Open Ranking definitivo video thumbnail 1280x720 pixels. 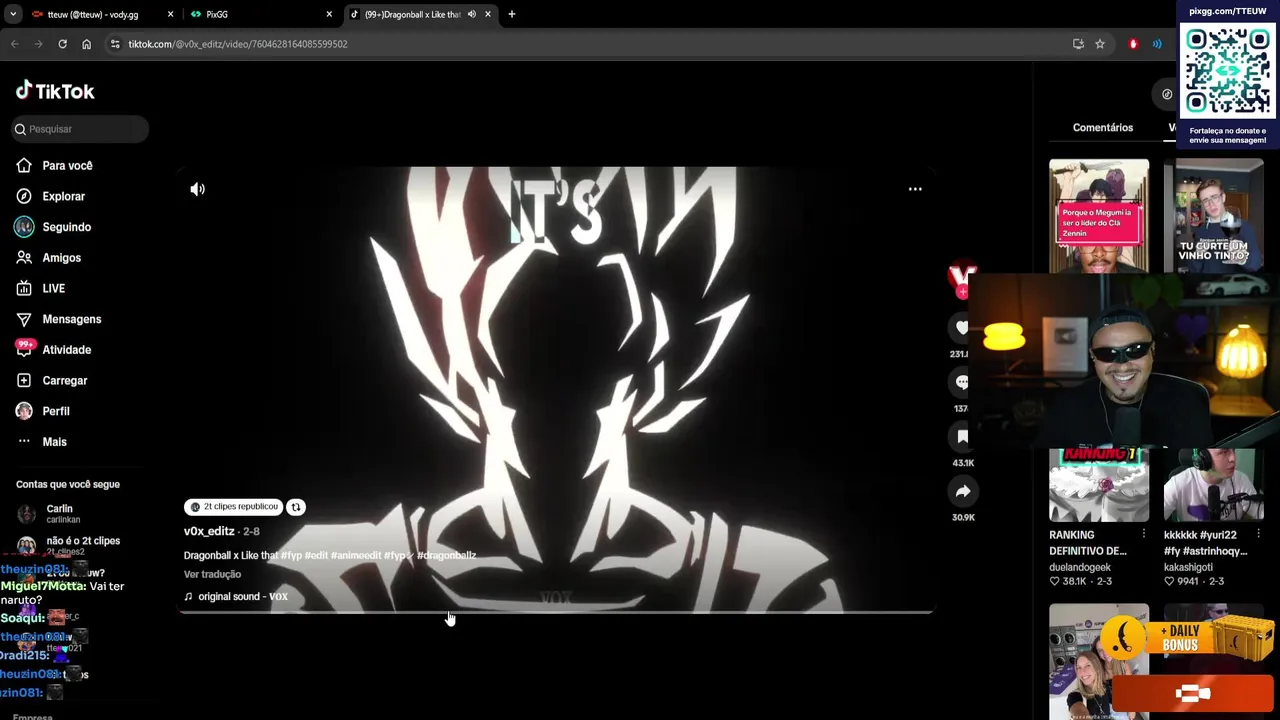[1098, 485]
